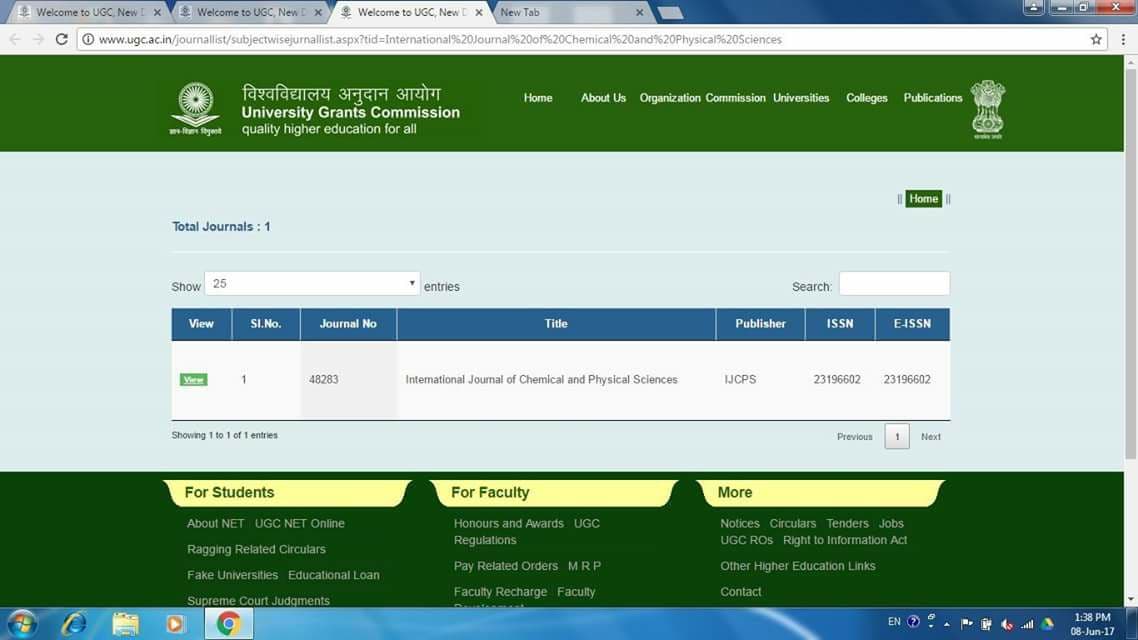The height and width of the screenshot is (640, 1138).
Task: Open File Explorer from the taskbar
Action: 126,624
